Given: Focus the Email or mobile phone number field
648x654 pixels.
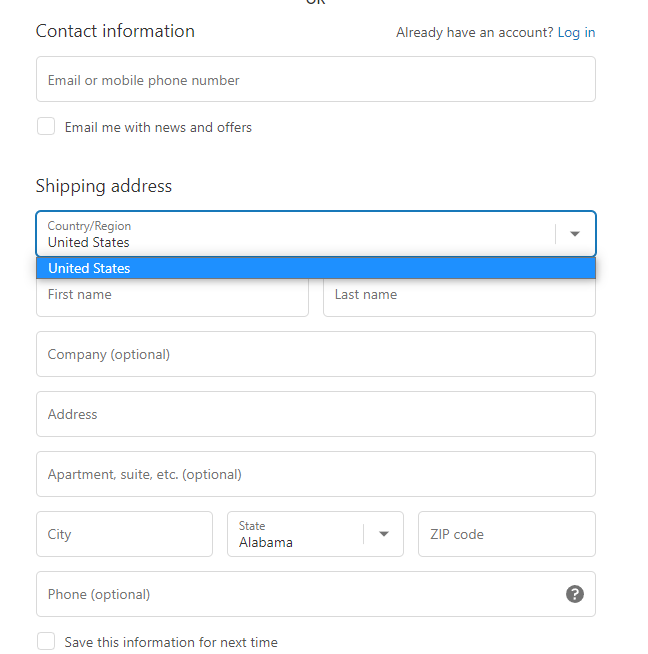Looking at the screenshot, I should [x=315, y=80].
